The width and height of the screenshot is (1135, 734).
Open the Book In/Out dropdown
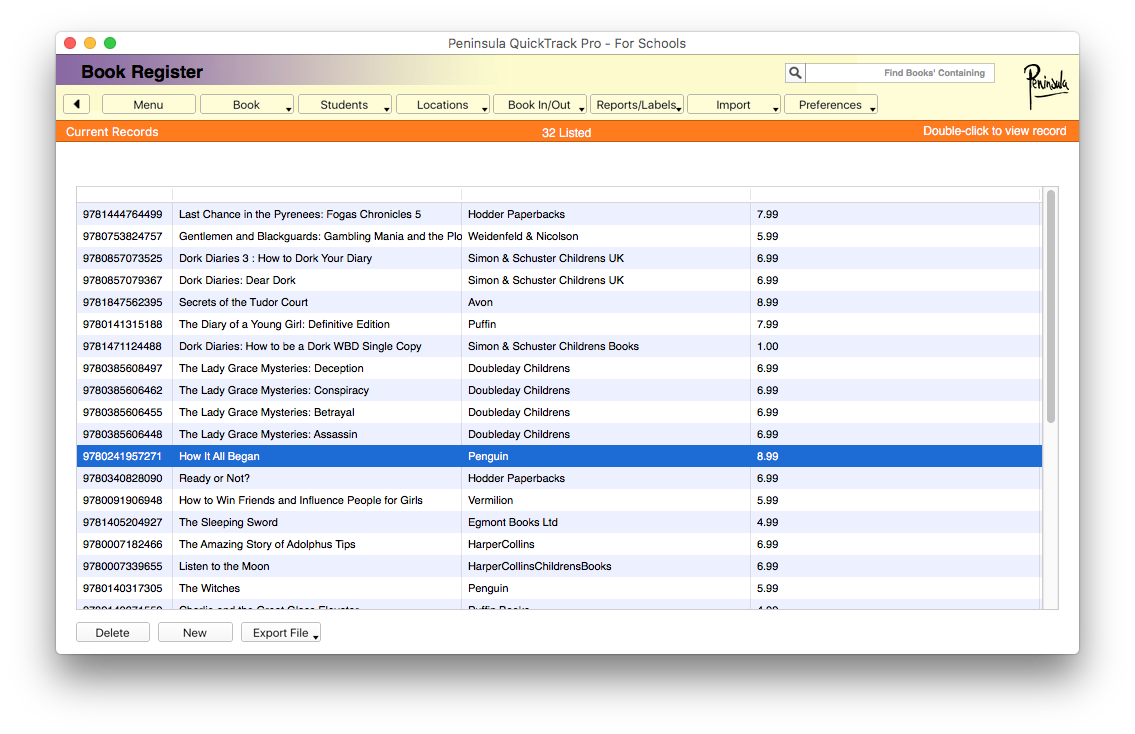(x=540, y=104)
